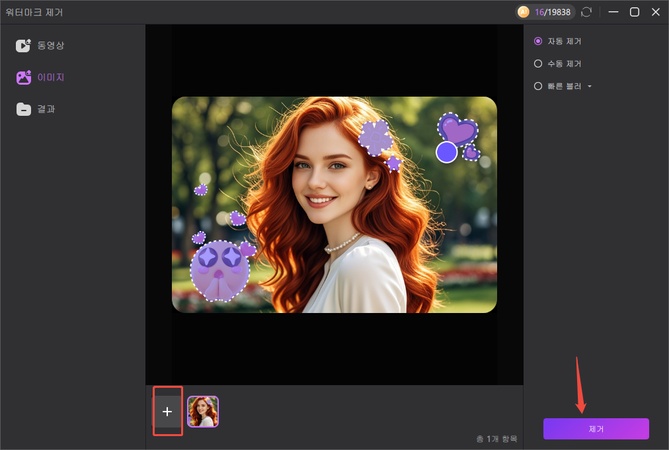Click the flower watermark selection in hair
The width and height of the screenshot is (669, 450).
click(376, 137)
